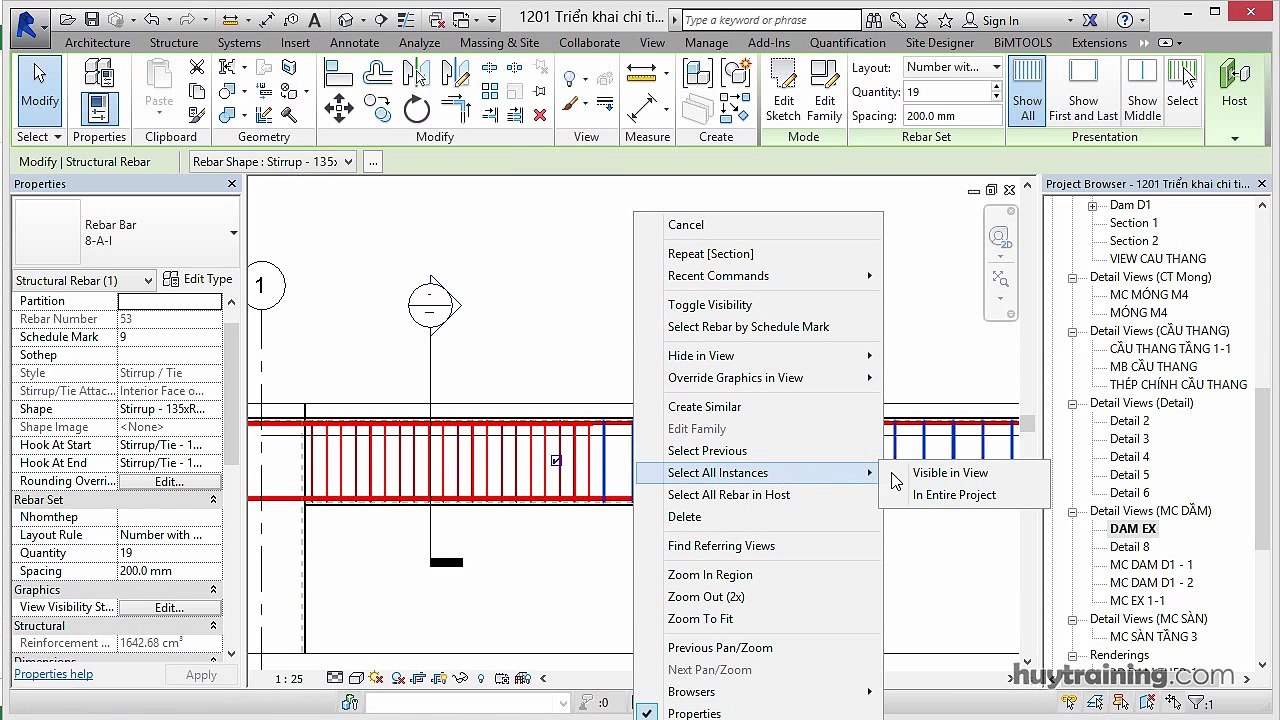1280x720 pixels.
Task: Choose the Rotate tool in Modify panel
Action: [x=417, y=109]
